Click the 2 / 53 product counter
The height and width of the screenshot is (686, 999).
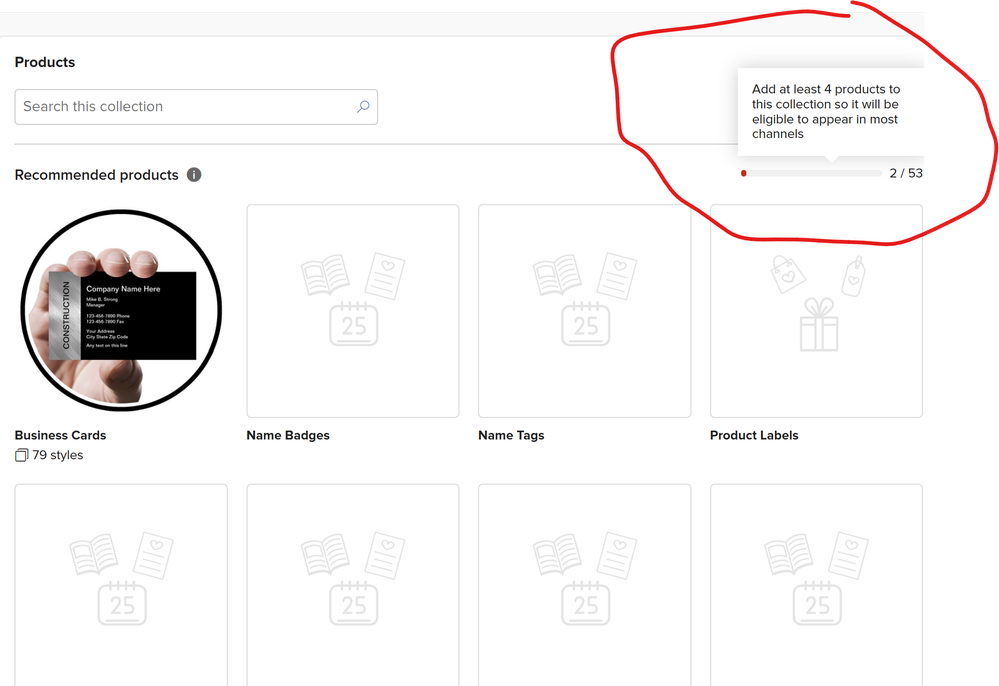[906, 173]
